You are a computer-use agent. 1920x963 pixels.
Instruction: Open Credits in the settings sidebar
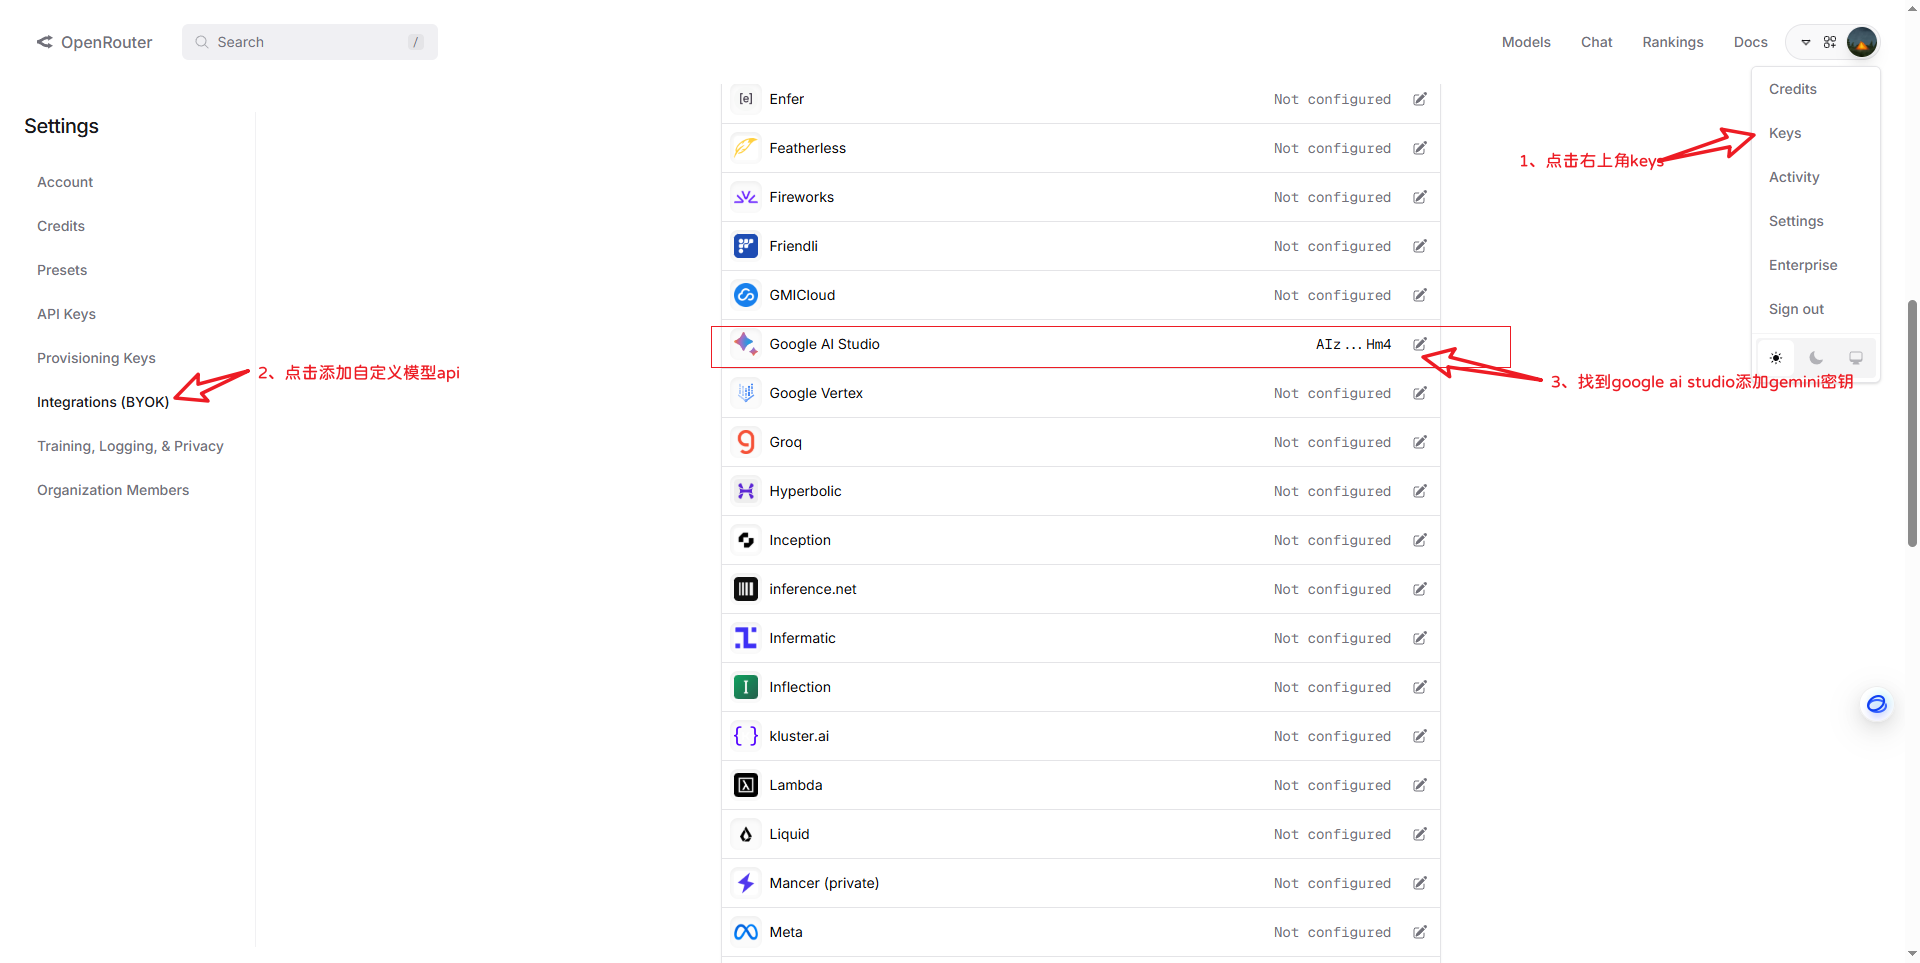(x=61, y=226)
